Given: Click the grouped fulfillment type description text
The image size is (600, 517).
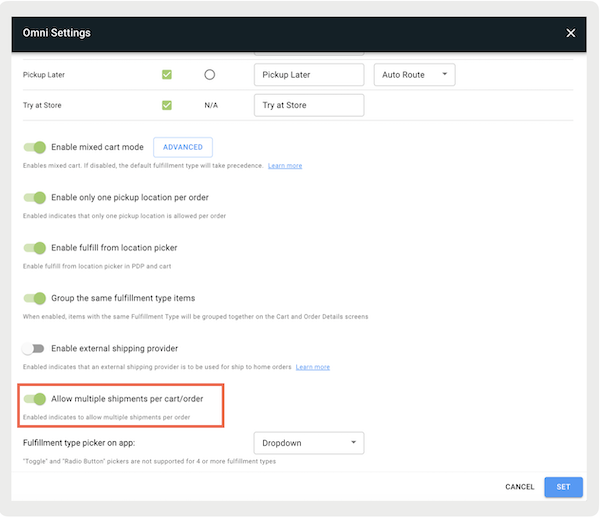Looking at the screenshot, I should [x=196, y=317].
